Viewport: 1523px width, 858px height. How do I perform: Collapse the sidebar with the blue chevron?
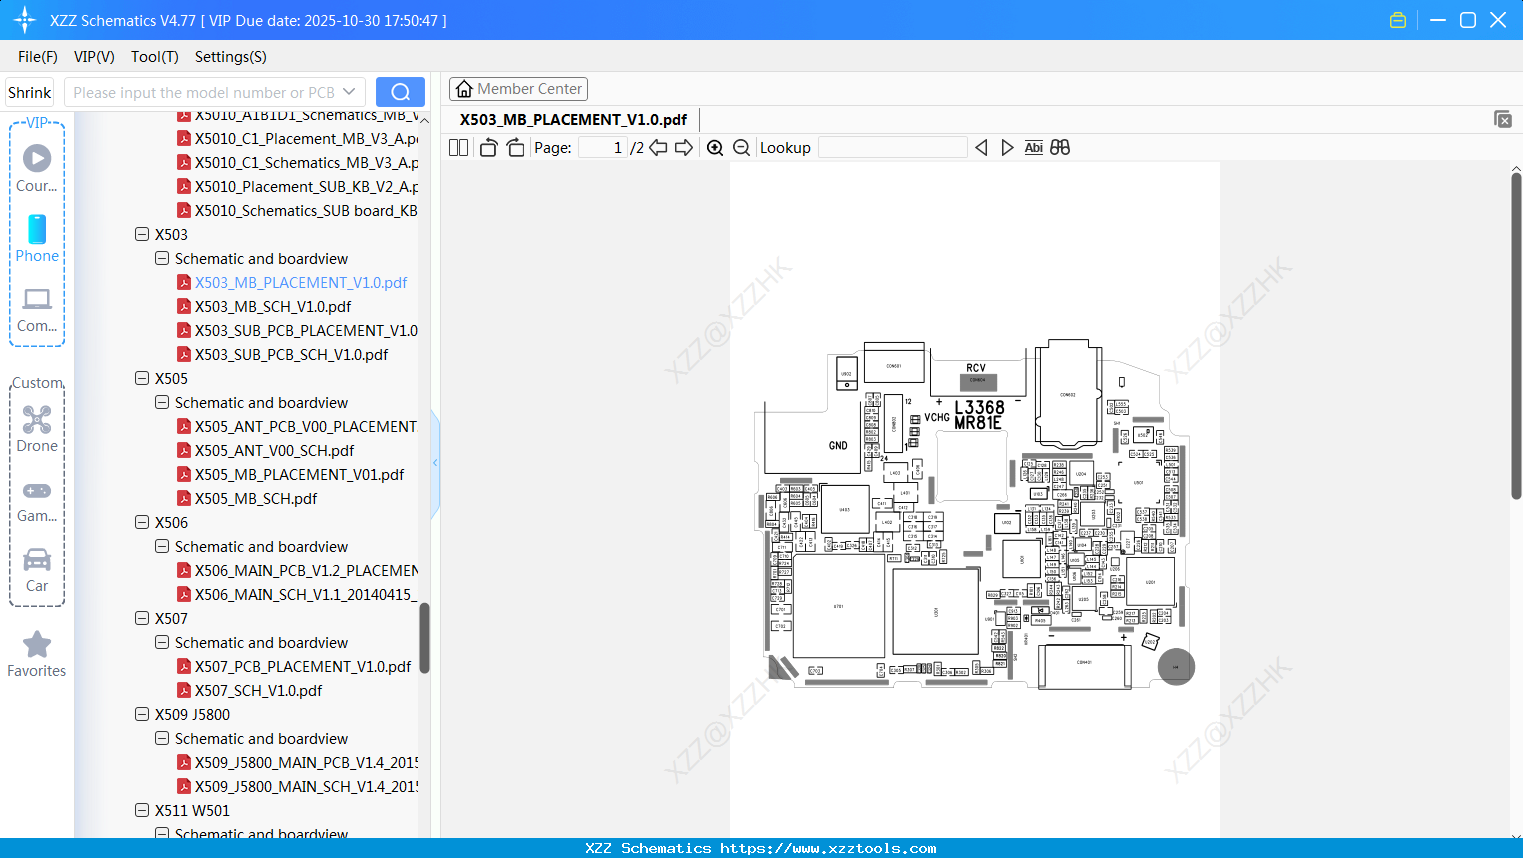(434, 462)
